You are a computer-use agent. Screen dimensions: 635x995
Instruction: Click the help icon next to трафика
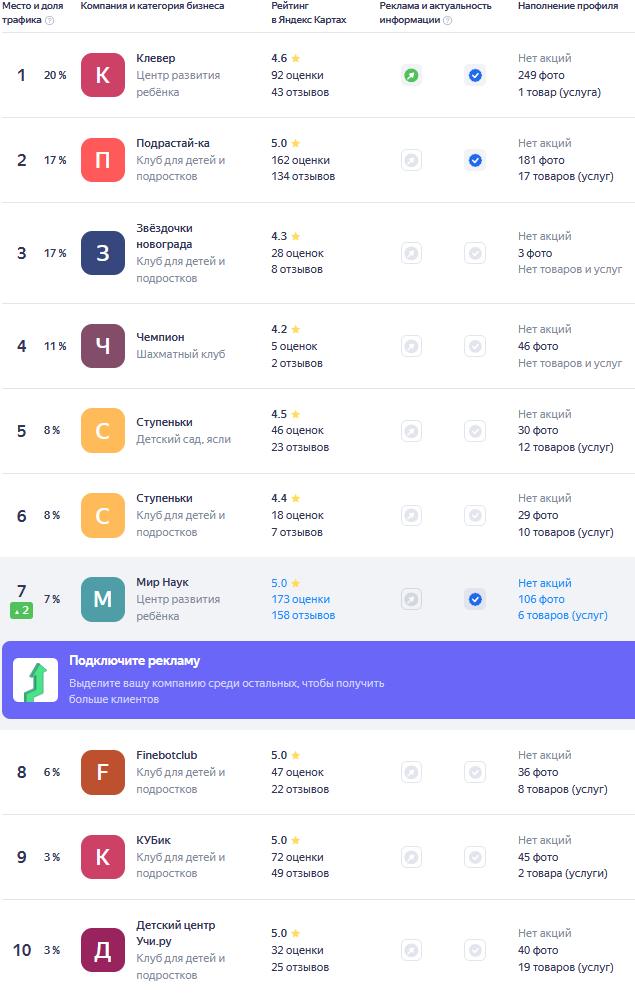pyautogui.click(x=49, y=20)
